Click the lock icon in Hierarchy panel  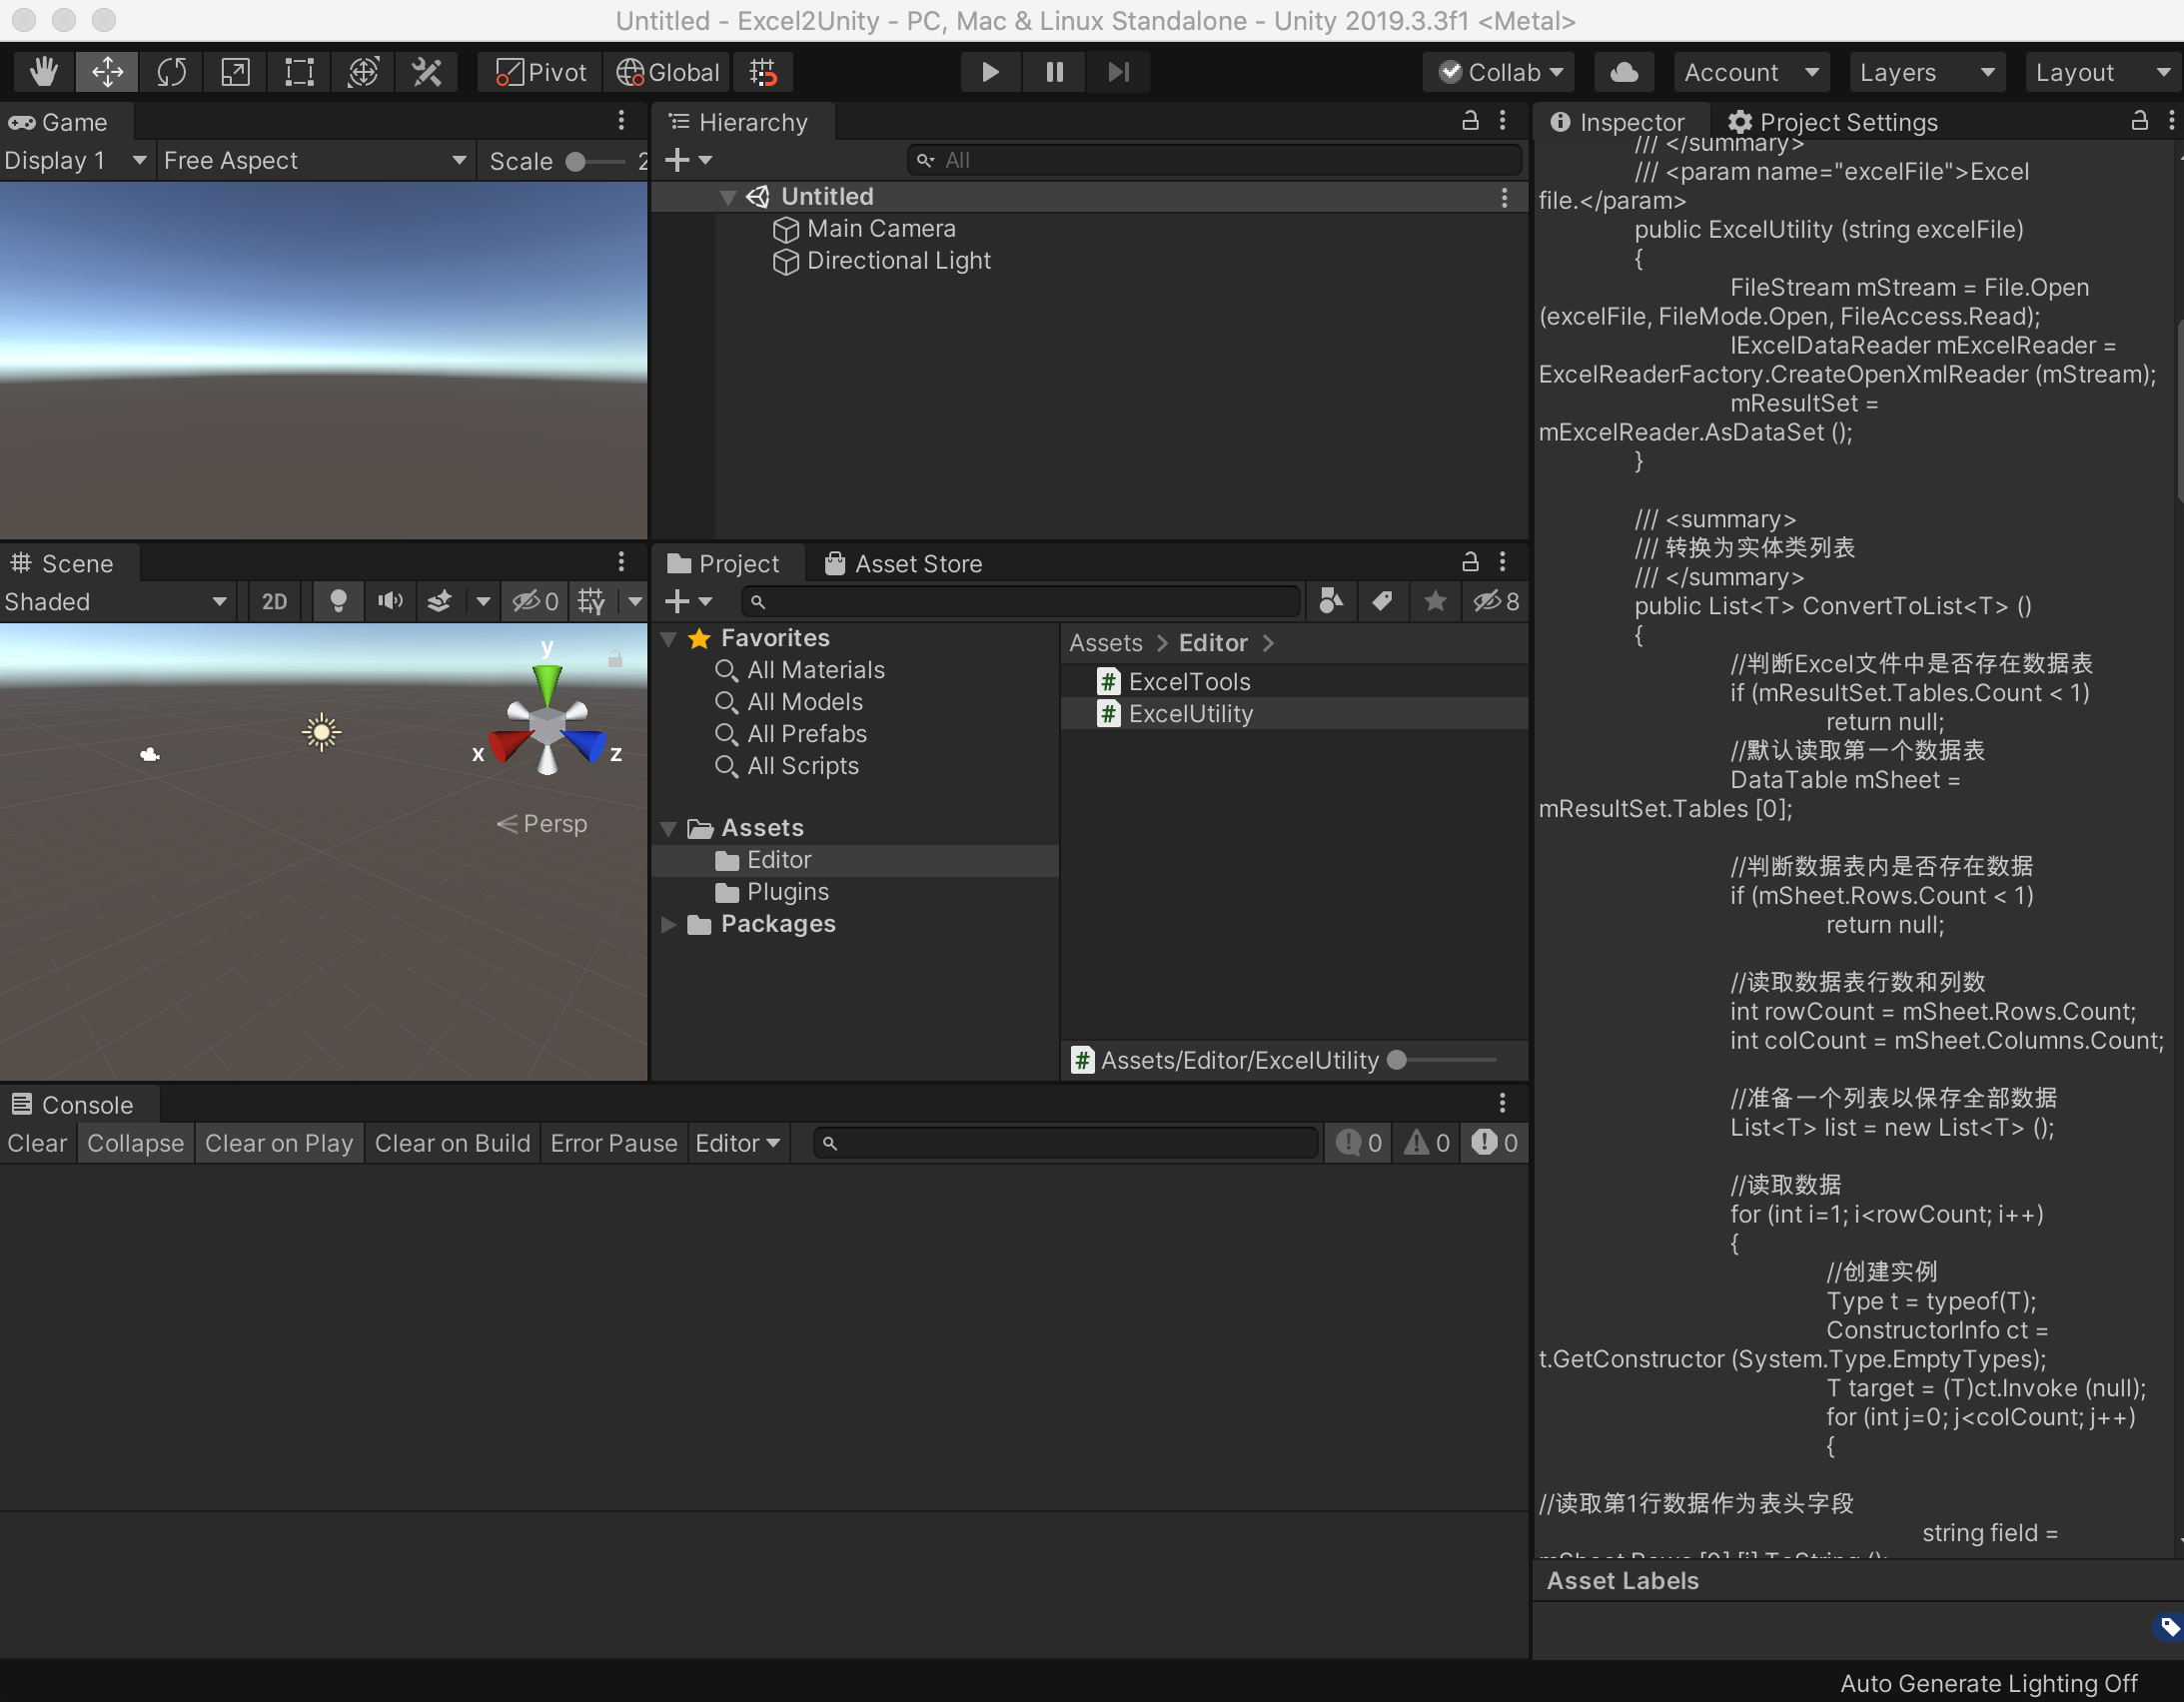(x=1470, y=121)
